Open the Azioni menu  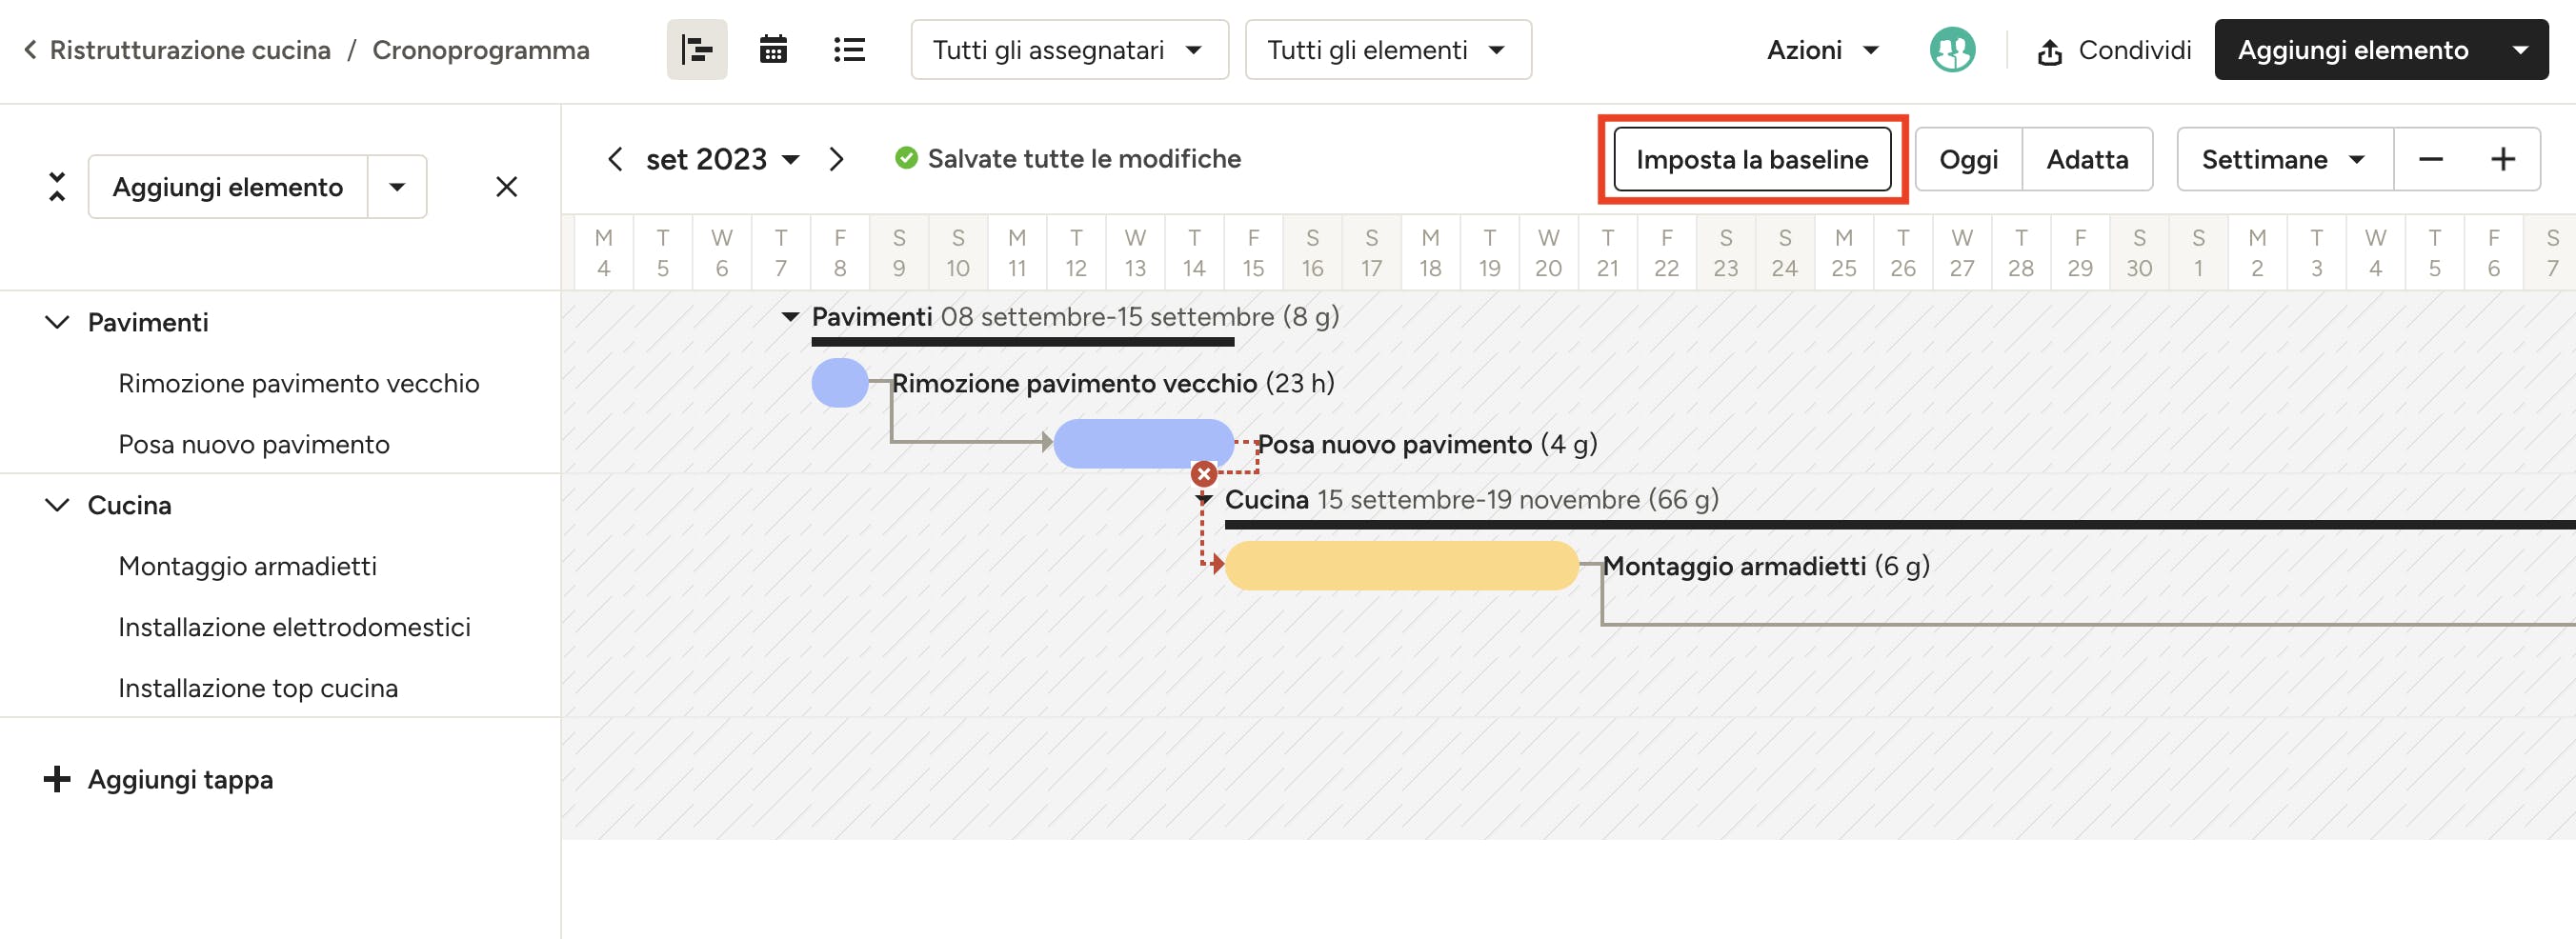click(1822, 49)
